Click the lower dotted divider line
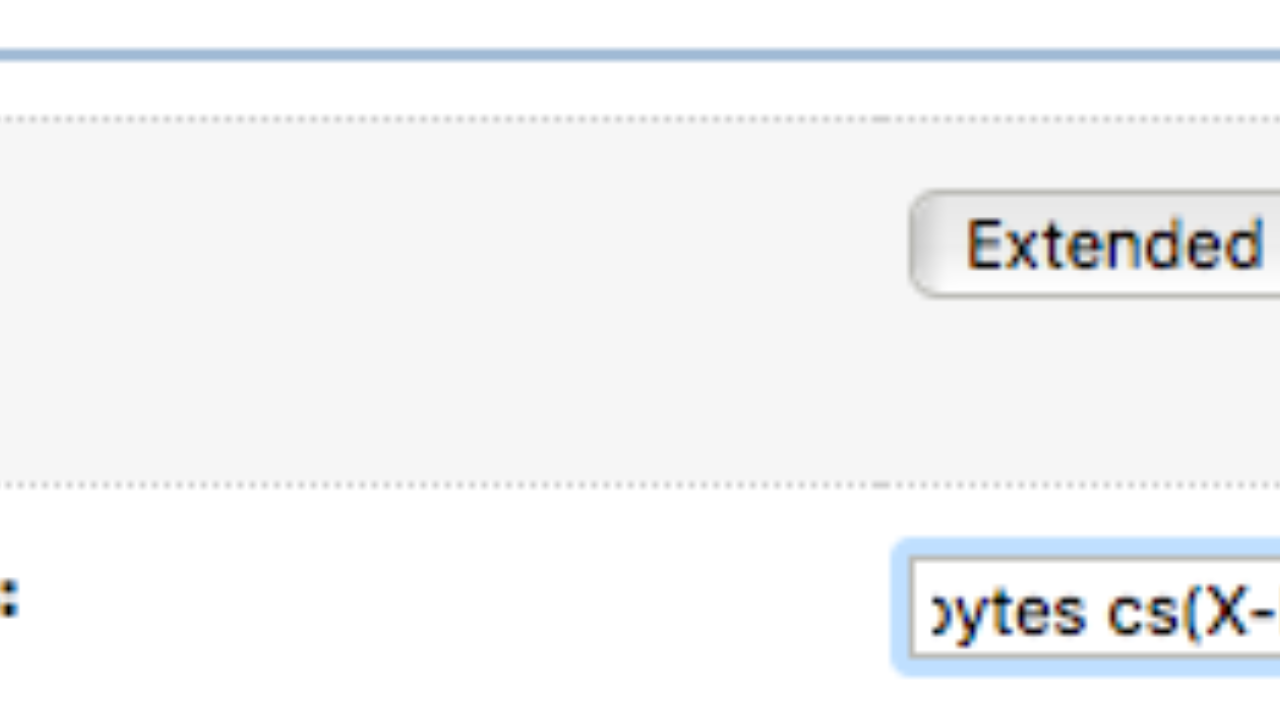This screenshot has height=720, width=1280. [x=640, y=485]
